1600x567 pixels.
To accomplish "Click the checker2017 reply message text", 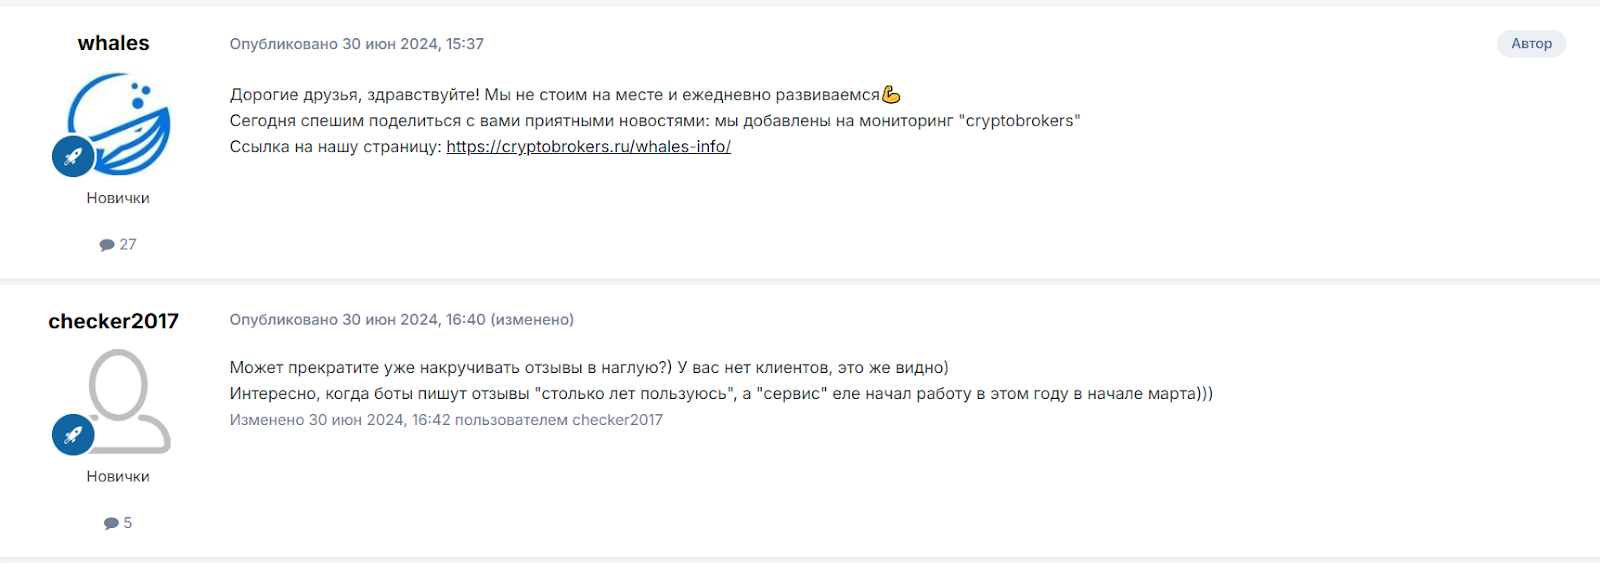I will 721,381.
